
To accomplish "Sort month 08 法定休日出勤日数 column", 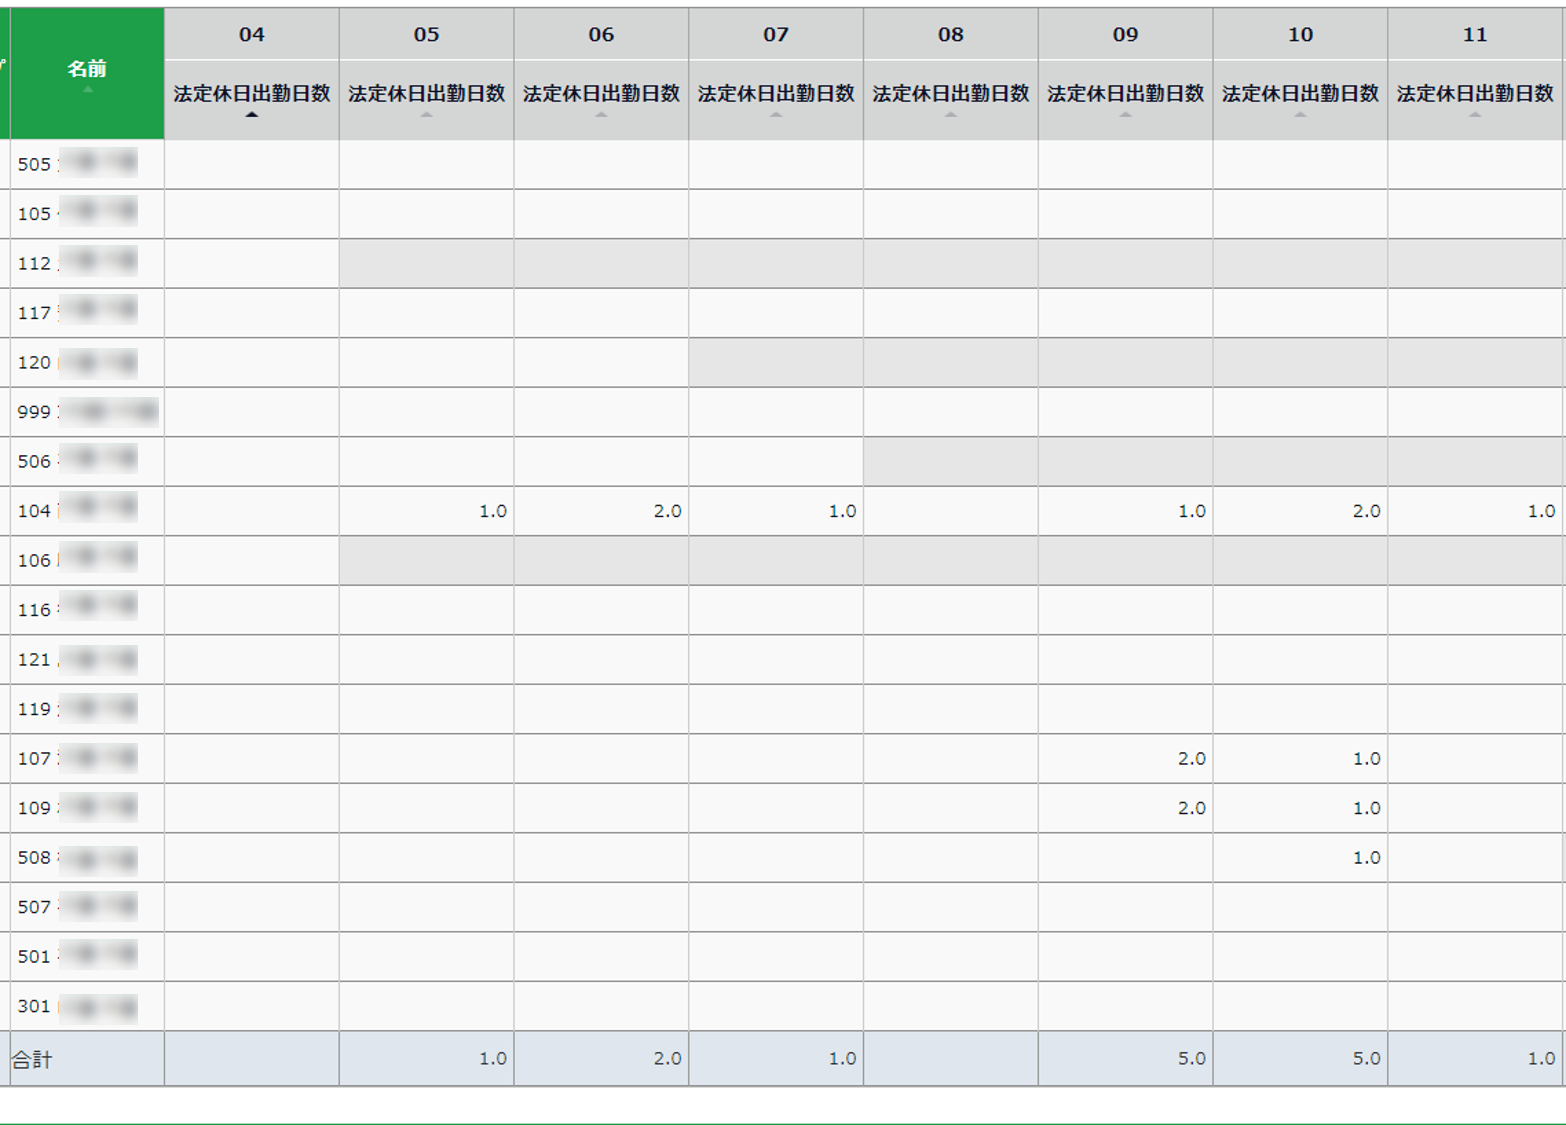I will coord(951,100).
